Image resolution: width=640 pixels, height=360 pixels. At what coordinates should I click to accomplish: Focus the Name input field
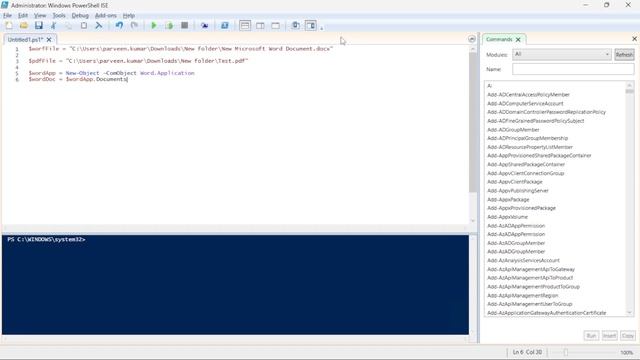[573, 69]
